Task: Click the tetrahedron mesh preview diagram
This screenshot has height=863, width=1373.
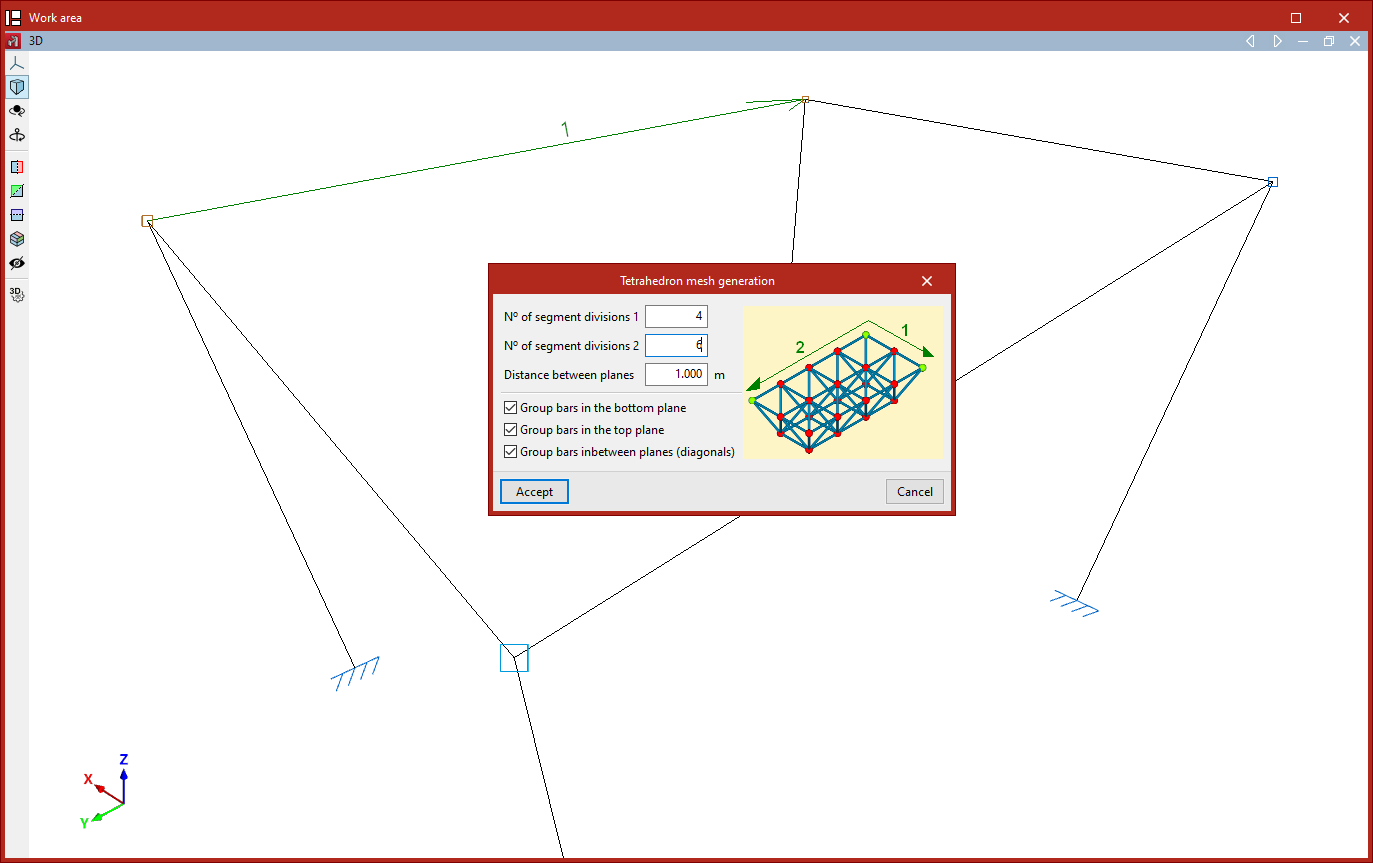Action: [844, 383]
